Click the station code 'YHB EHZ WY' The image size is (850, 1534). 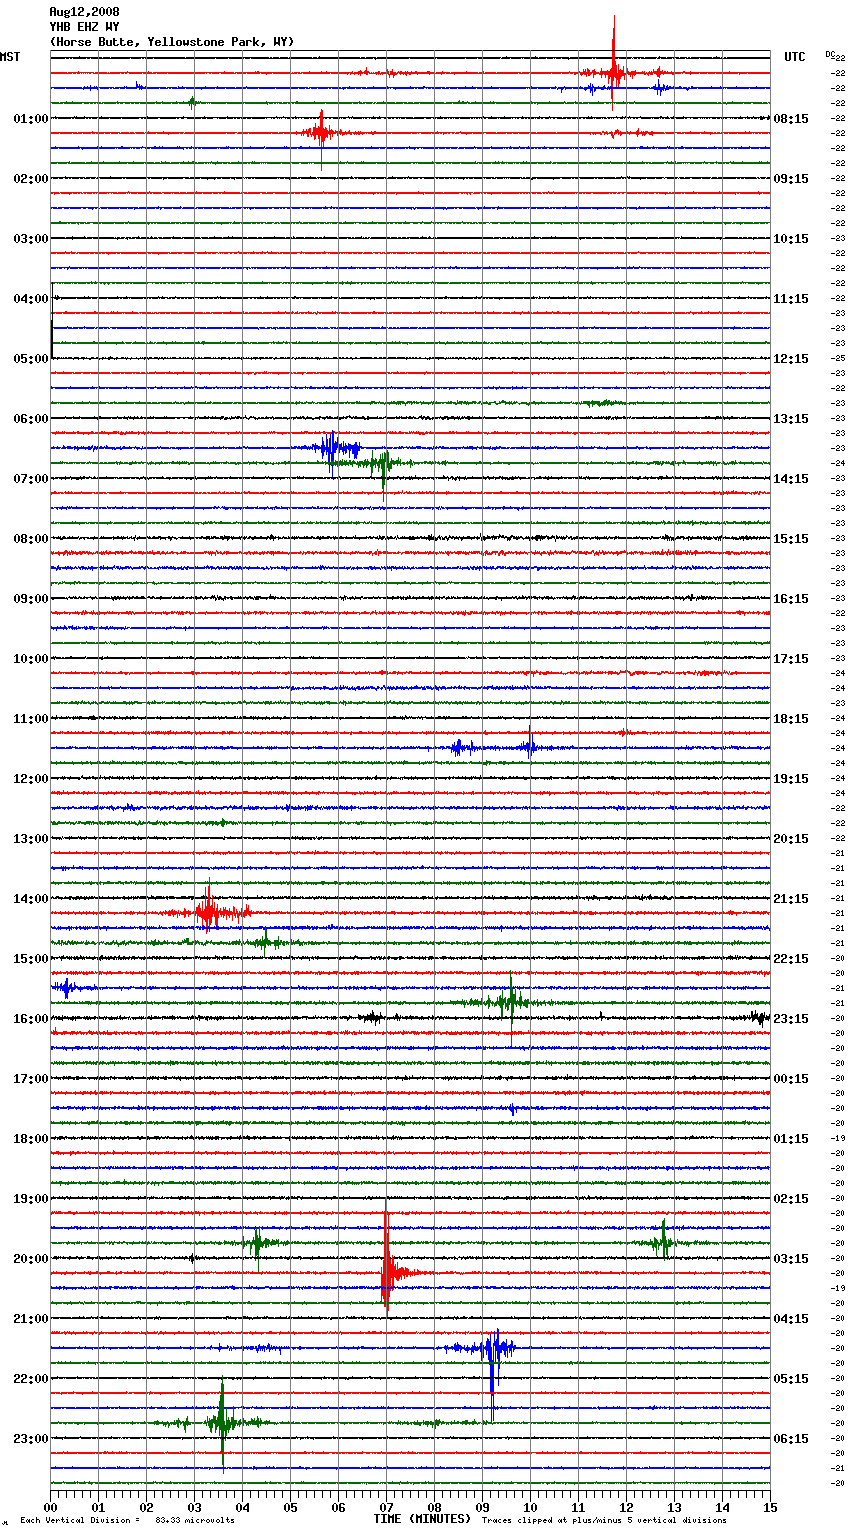point(84,27)
